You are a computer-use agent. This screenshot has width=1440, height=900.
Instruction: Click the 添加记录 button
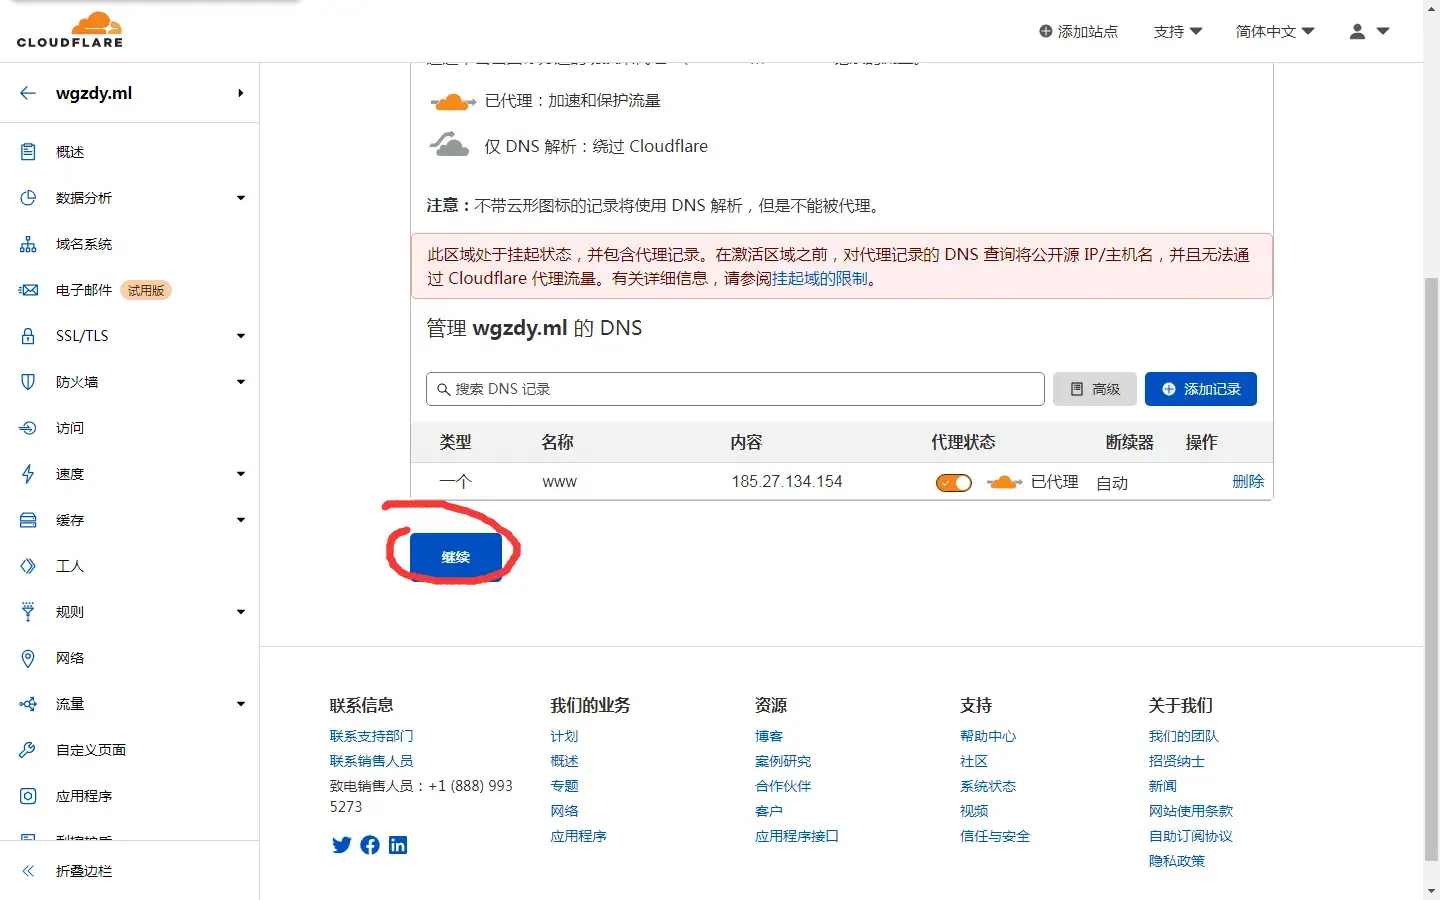(x=1201, y=389)
